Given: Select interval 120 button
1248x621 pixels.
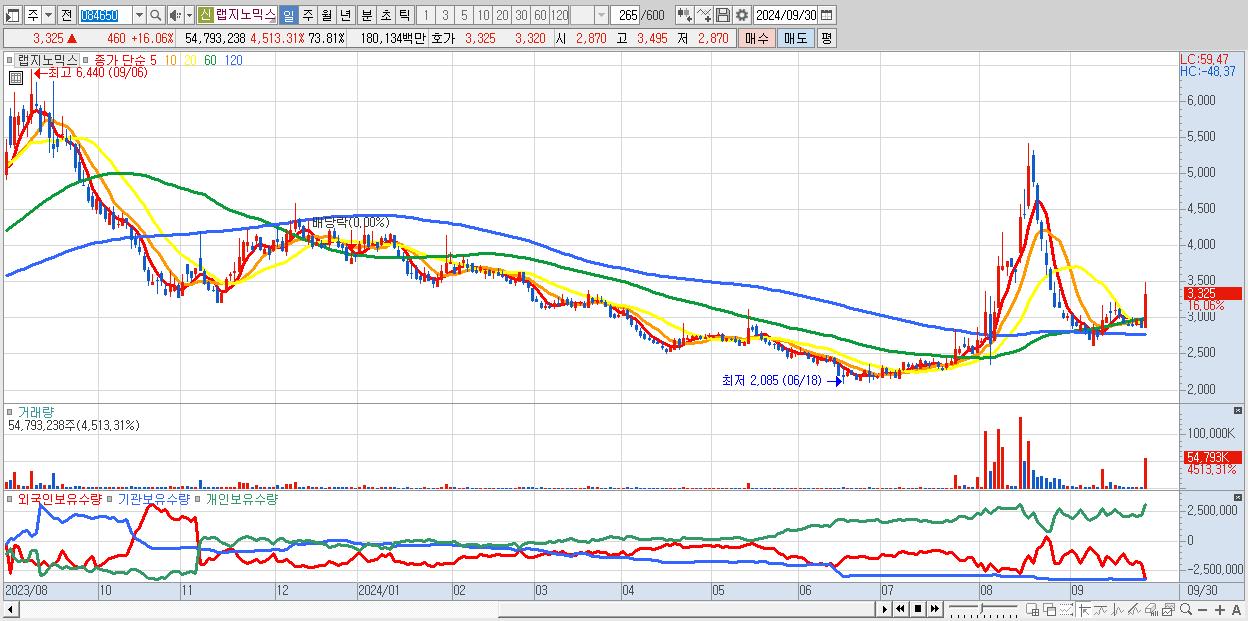Looking at the screenshot, I should coord(559,15).
